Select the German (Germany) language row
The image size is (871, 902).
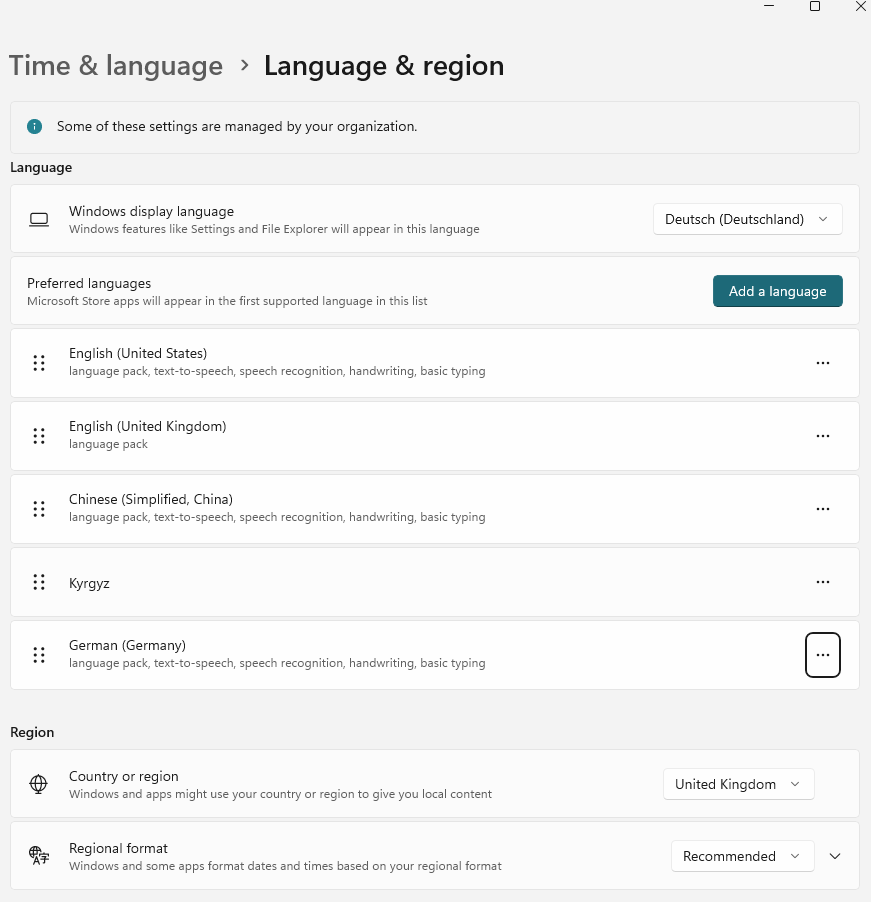point(435,655)
